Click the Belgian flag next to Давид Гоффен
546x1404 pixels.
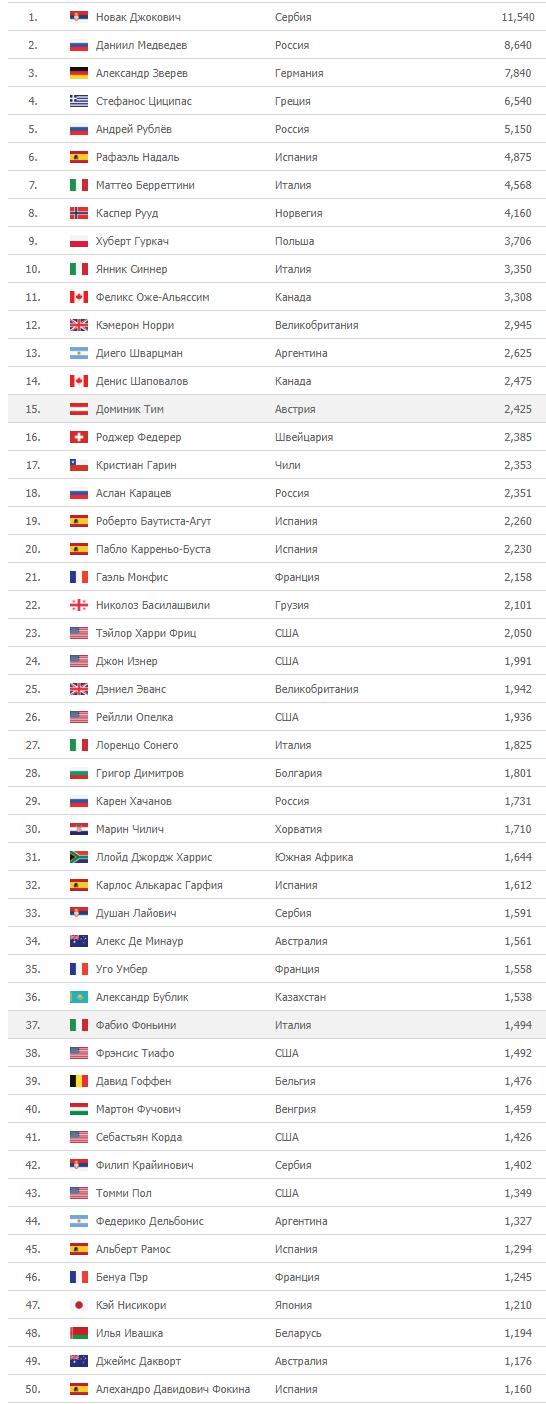click(79, 1081)
